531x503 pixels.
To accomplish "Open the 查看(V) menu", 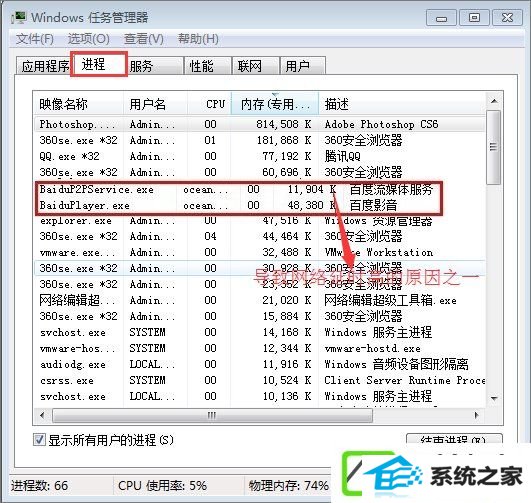I will point(144,39).
